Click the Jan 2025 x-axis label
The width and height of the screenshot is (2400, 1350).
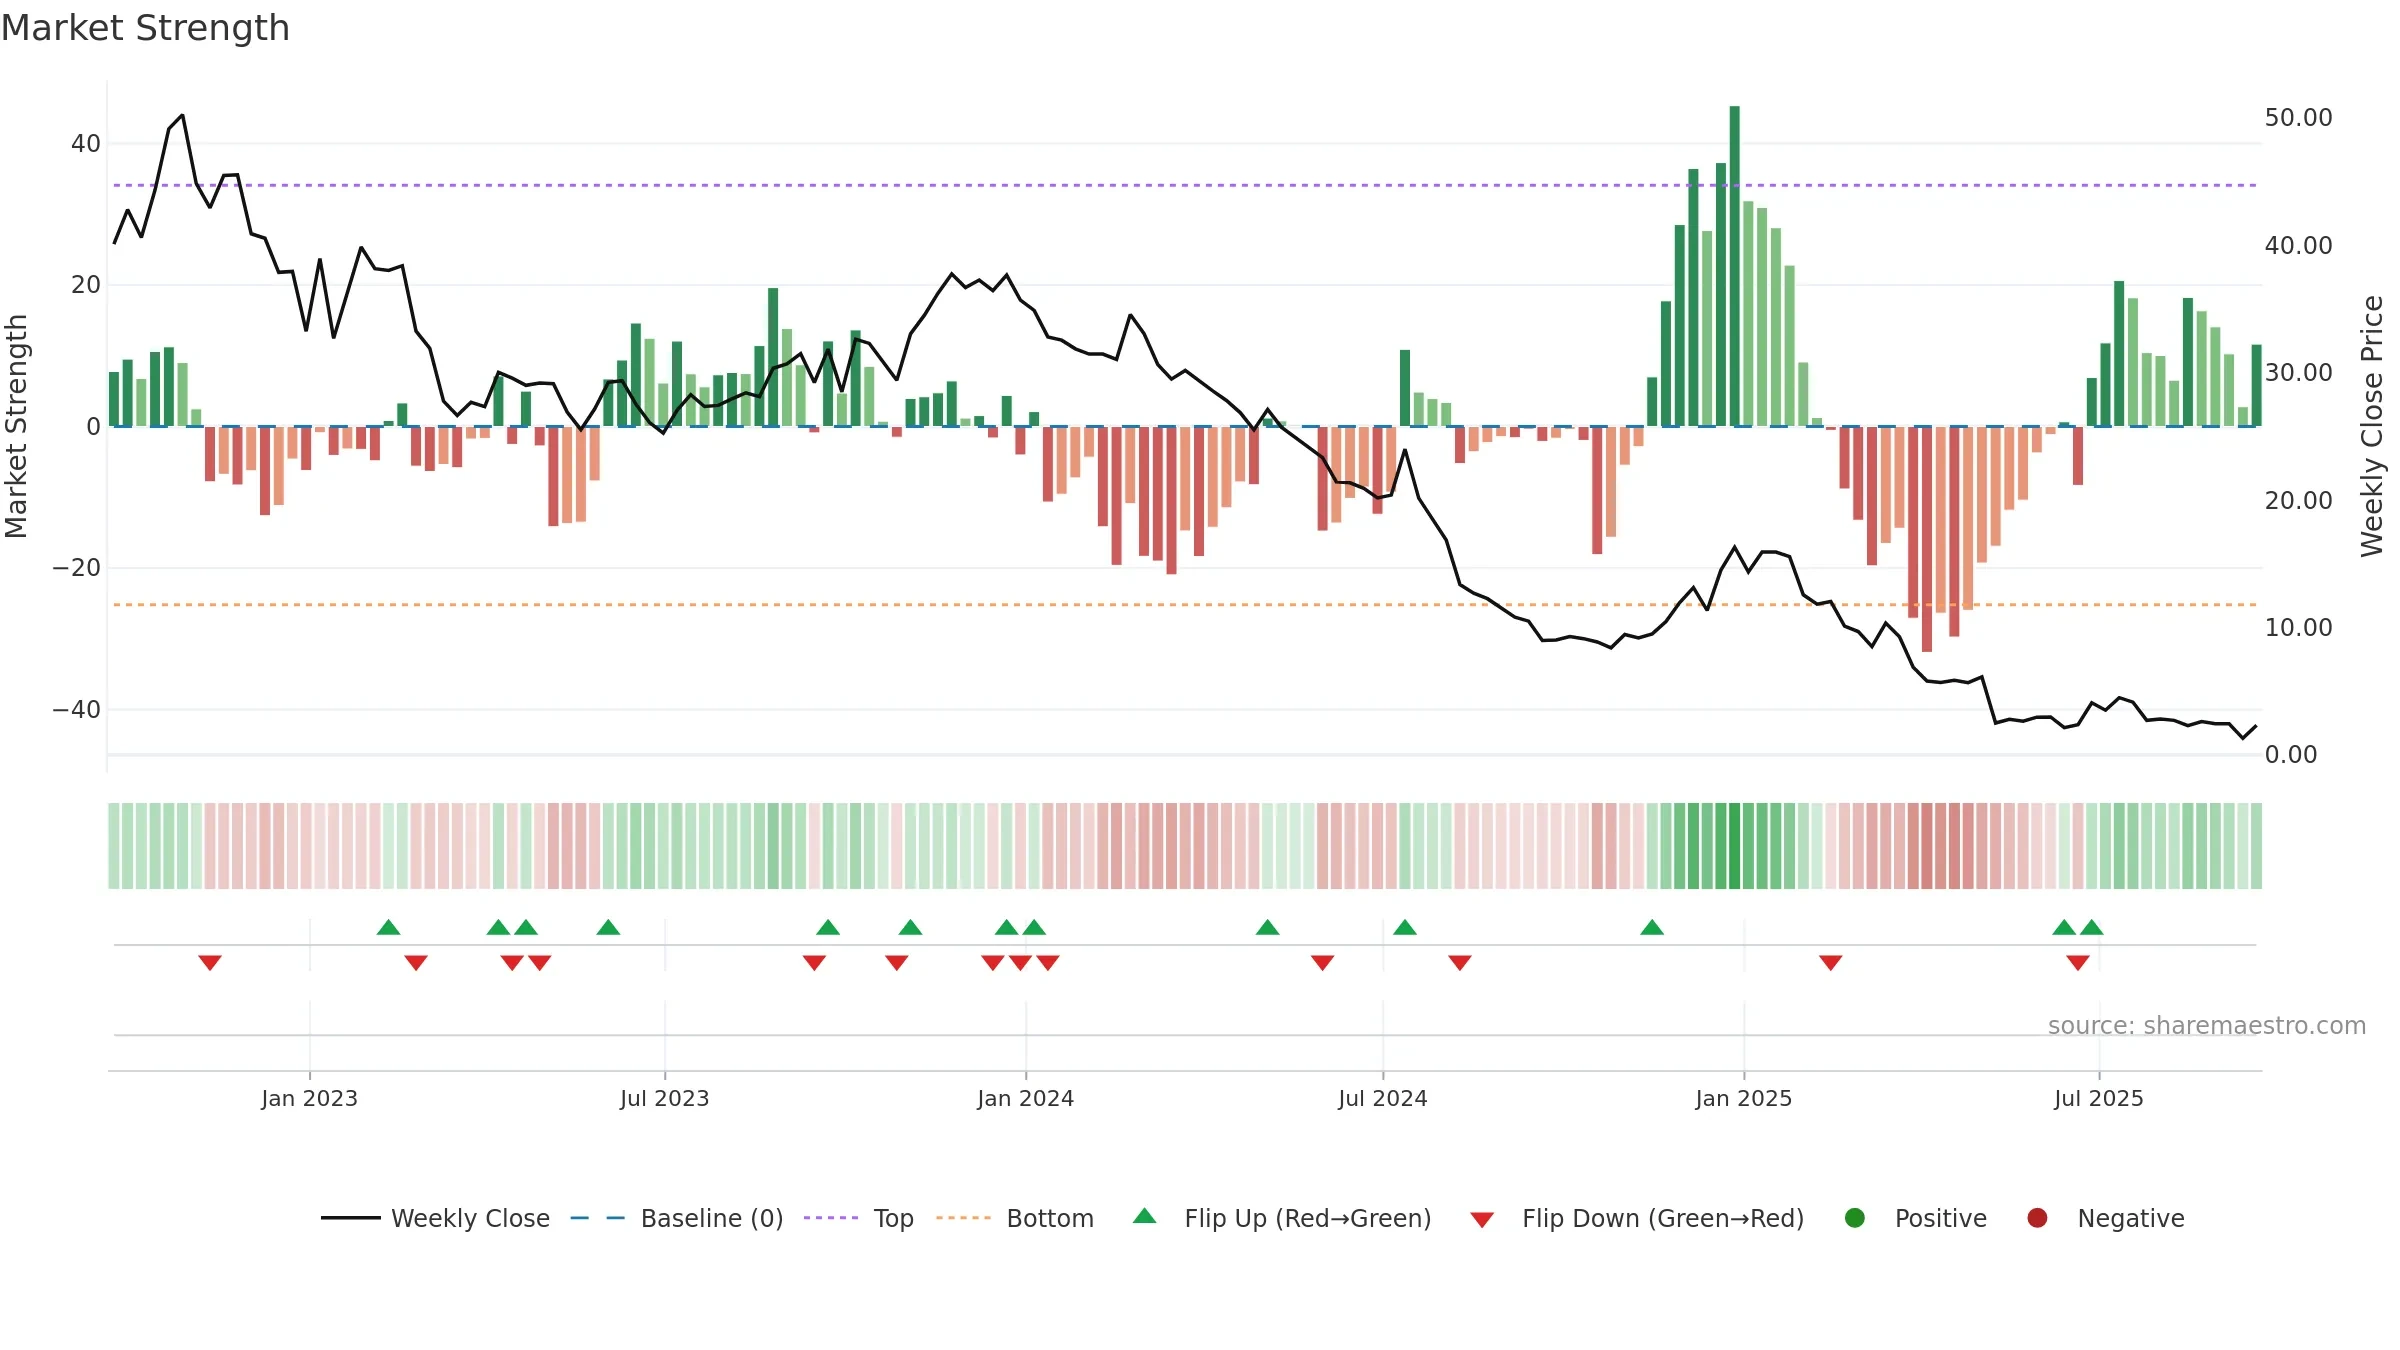point(1744,1098)
